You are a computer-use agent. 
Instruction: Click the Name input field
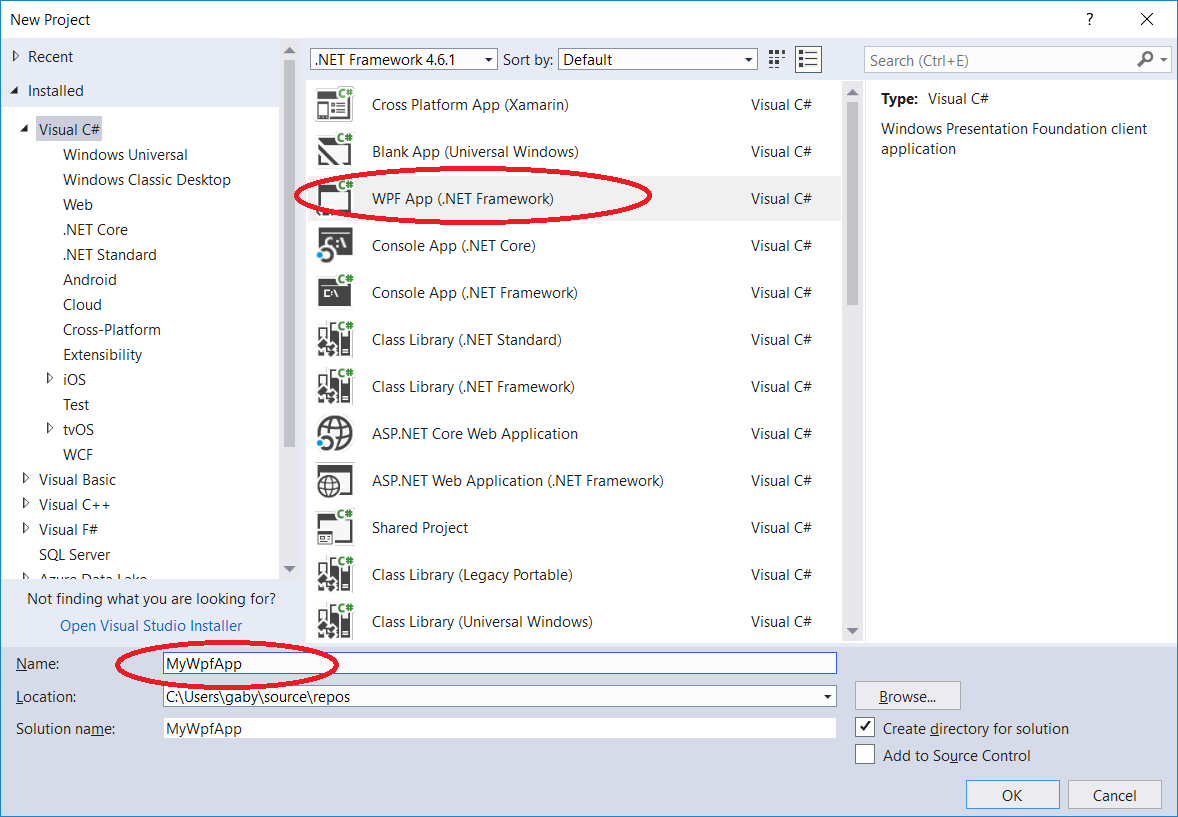(500, 663)
